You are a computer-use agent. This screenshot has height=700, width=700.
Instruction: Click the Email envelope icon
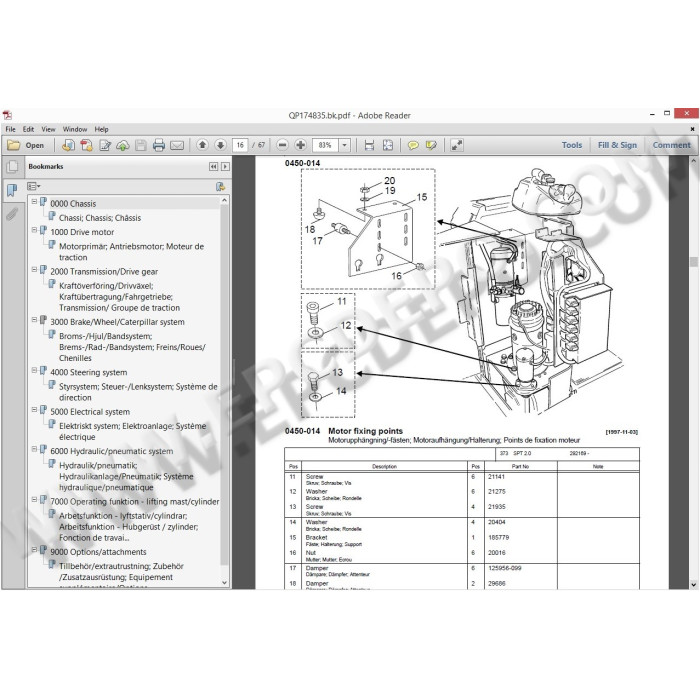tap(177, 146)
